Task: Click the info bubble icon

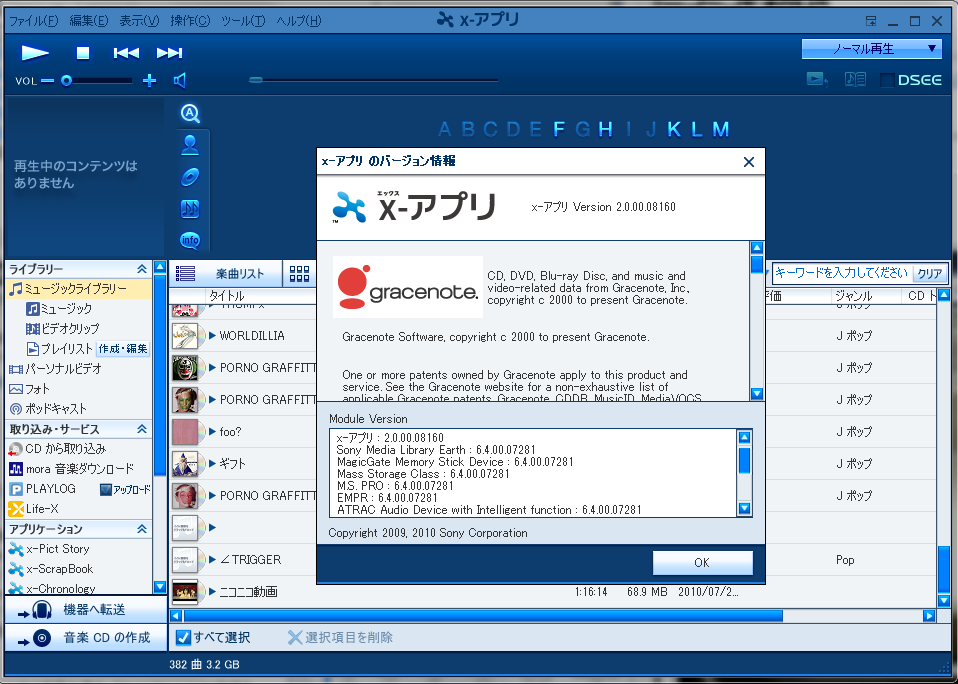Action: [x=190, y=240]
